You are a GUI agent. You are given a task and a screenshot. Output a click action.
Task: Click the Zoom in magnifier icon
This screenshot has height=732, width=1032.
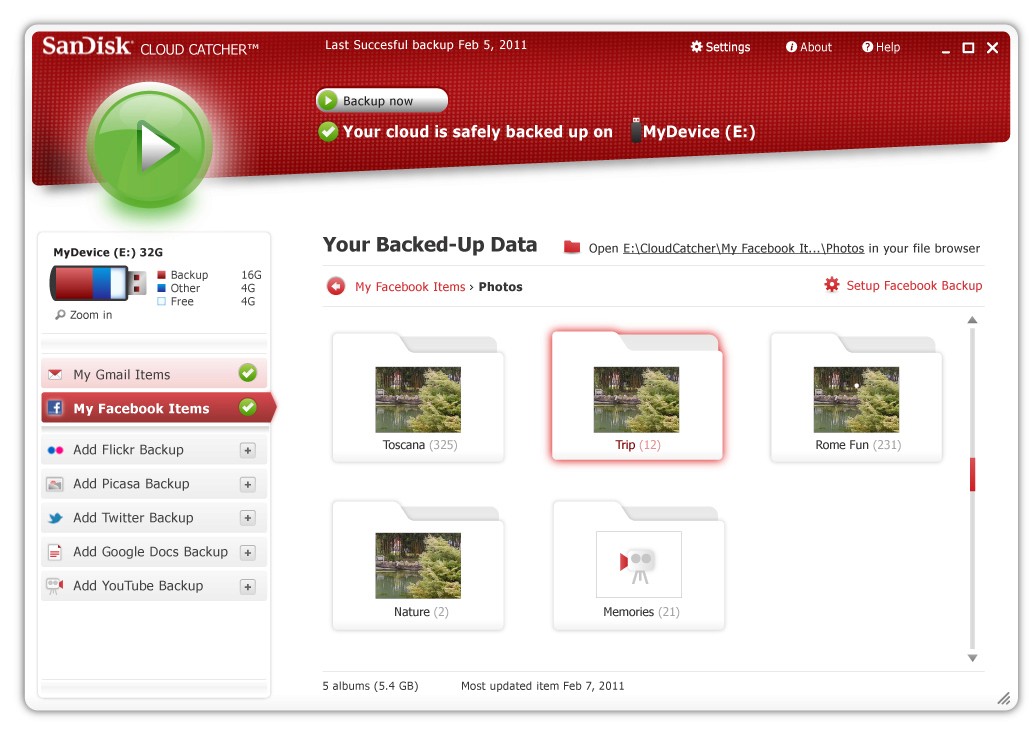coord(60,315)
